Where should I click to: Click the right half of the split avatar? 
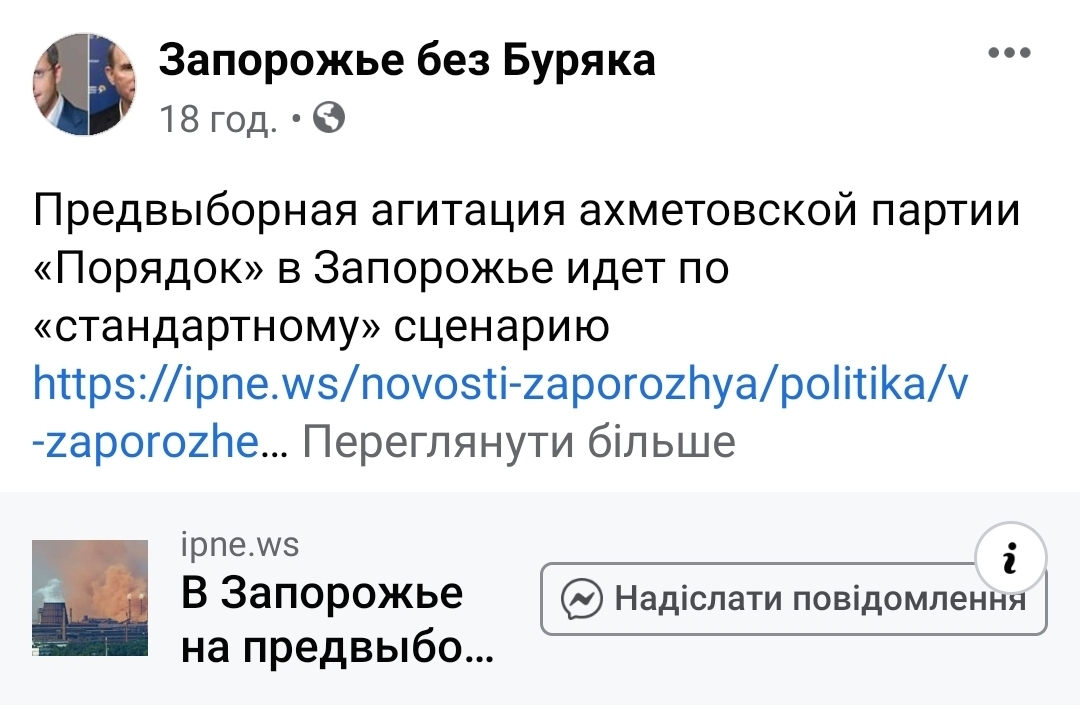[x=109, y=84]
